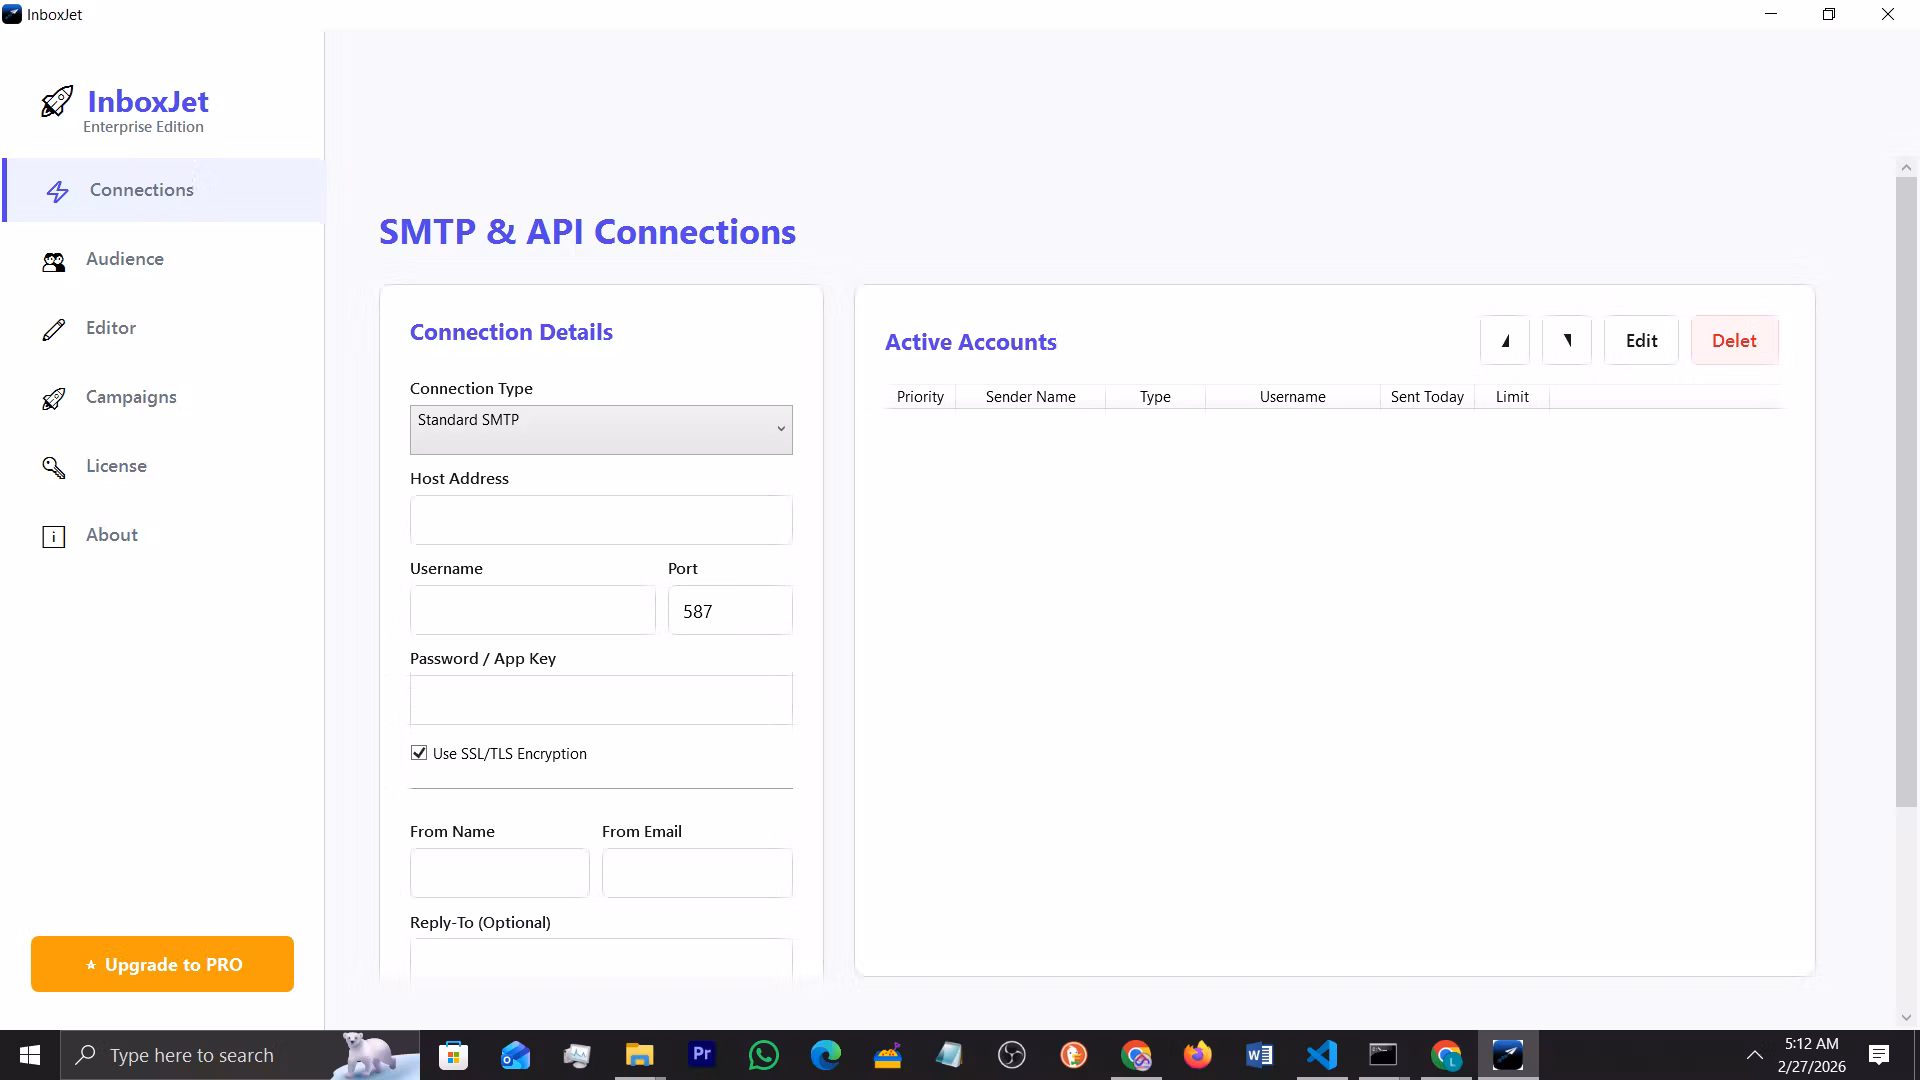The width and height of the screenshot is (1920, 1080).
Task: Click the scrollbar down arrow
Action: coord(1906,1017)
